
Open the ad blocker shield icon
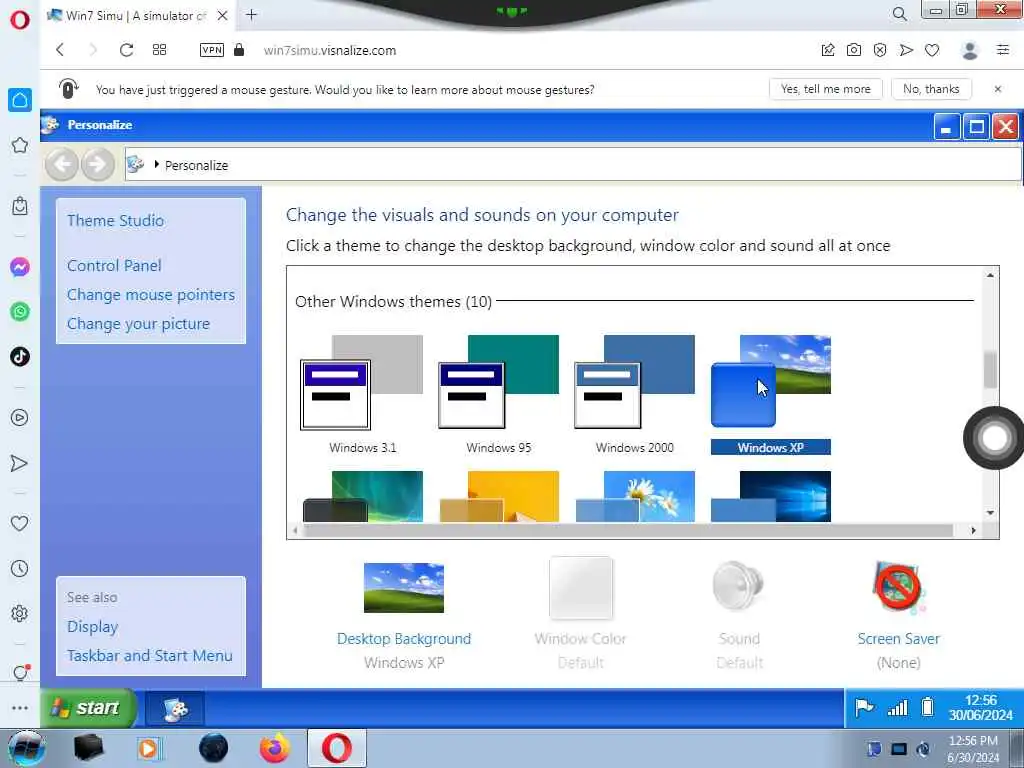[x=880, y=50]
